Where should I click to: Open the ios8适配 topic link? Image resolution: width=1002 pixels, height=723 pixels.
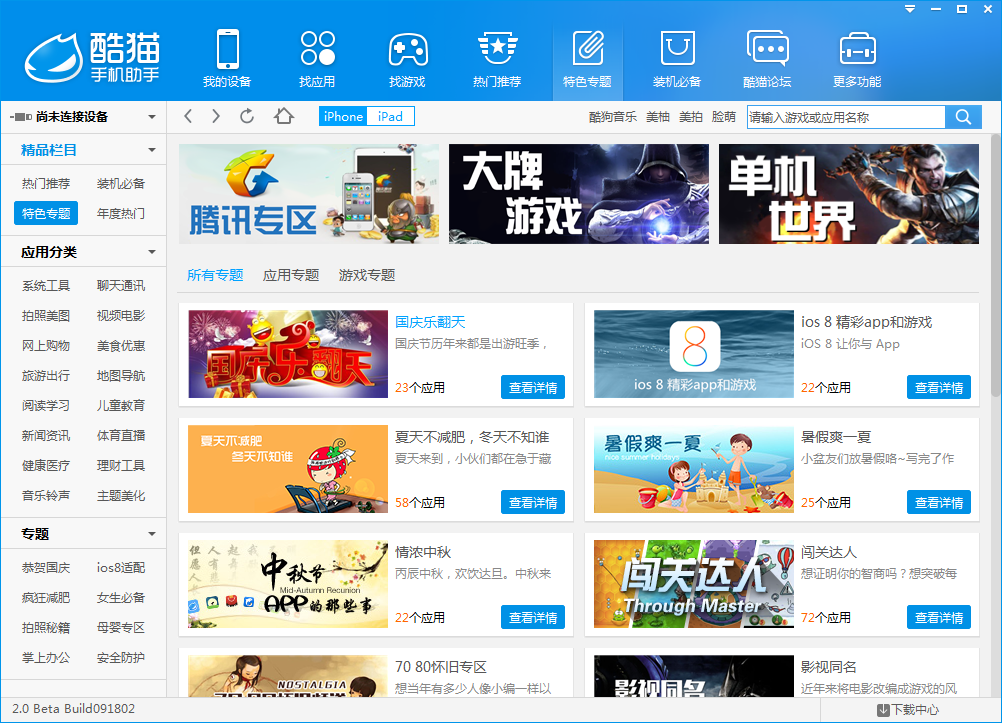(x=121, y=568)
